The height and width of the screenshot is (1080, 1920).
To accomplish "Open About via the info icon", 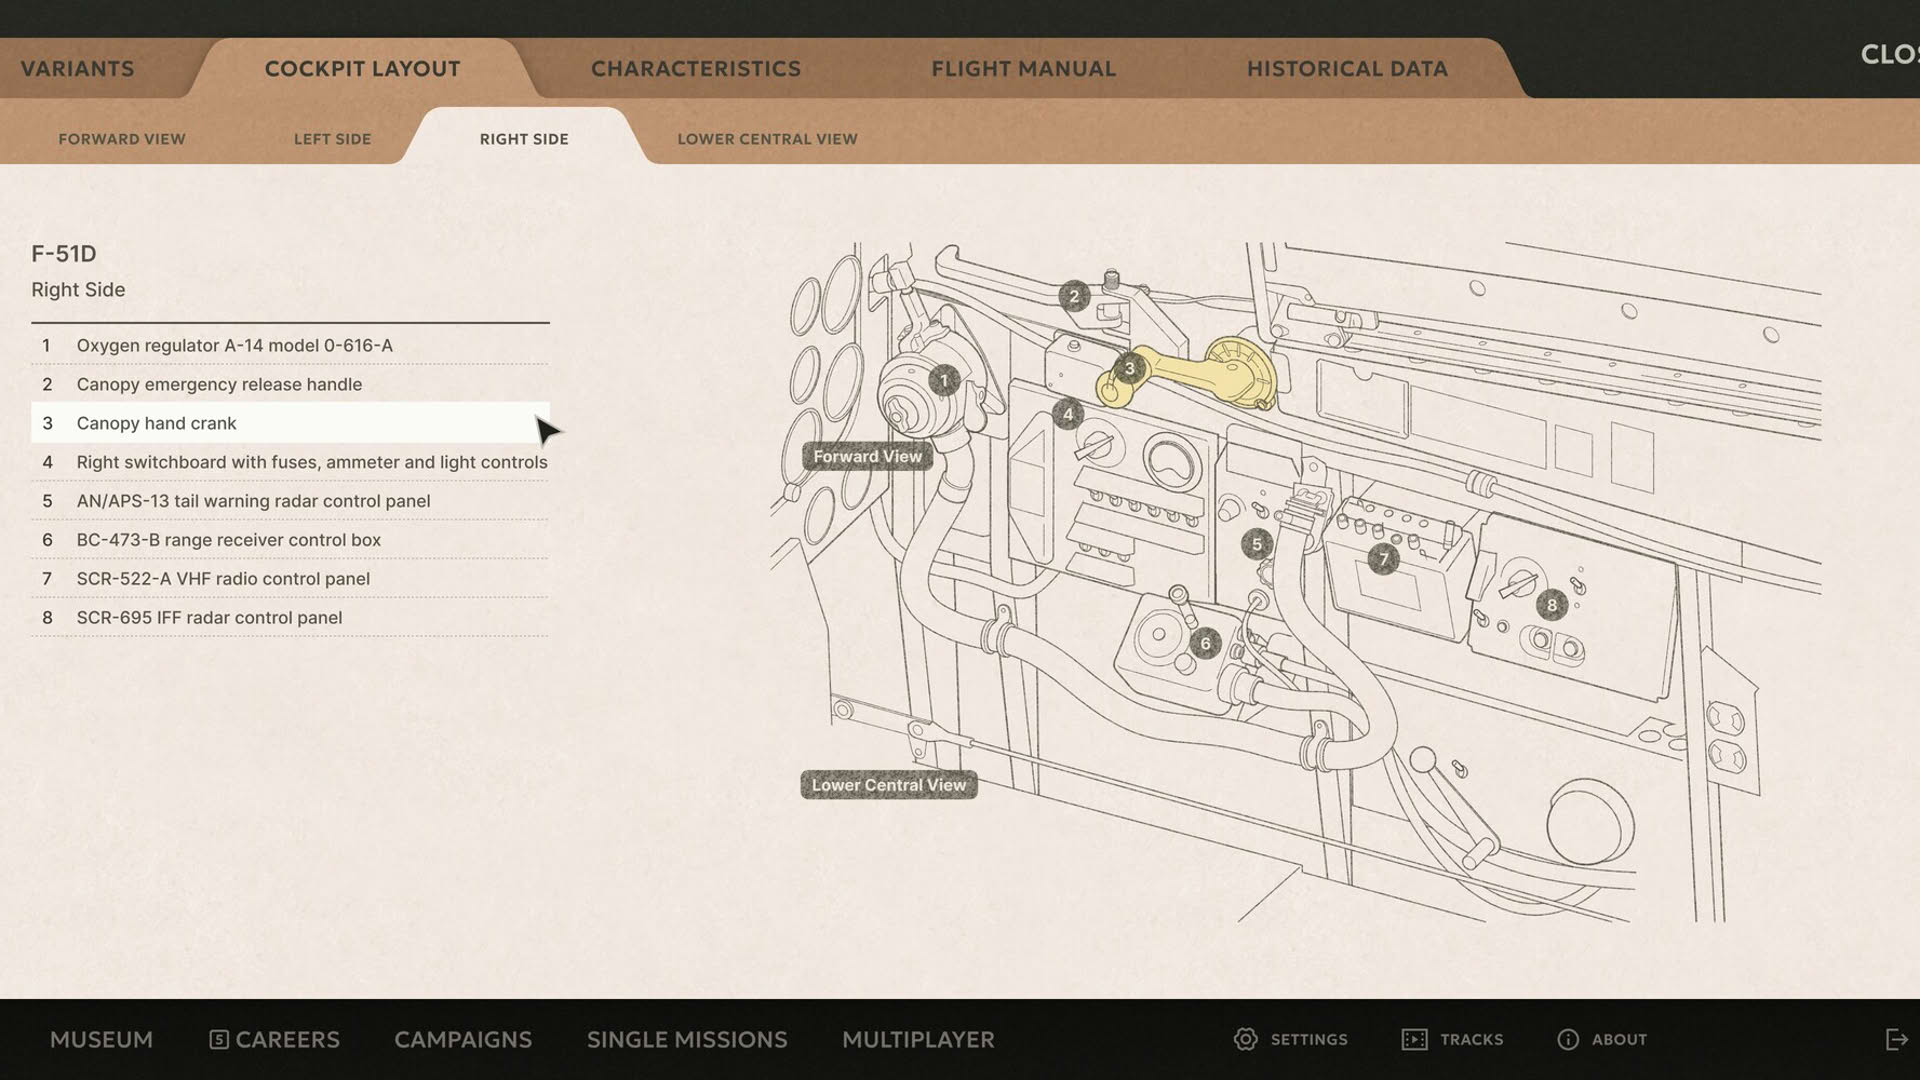I will tap(1568, 1039).
